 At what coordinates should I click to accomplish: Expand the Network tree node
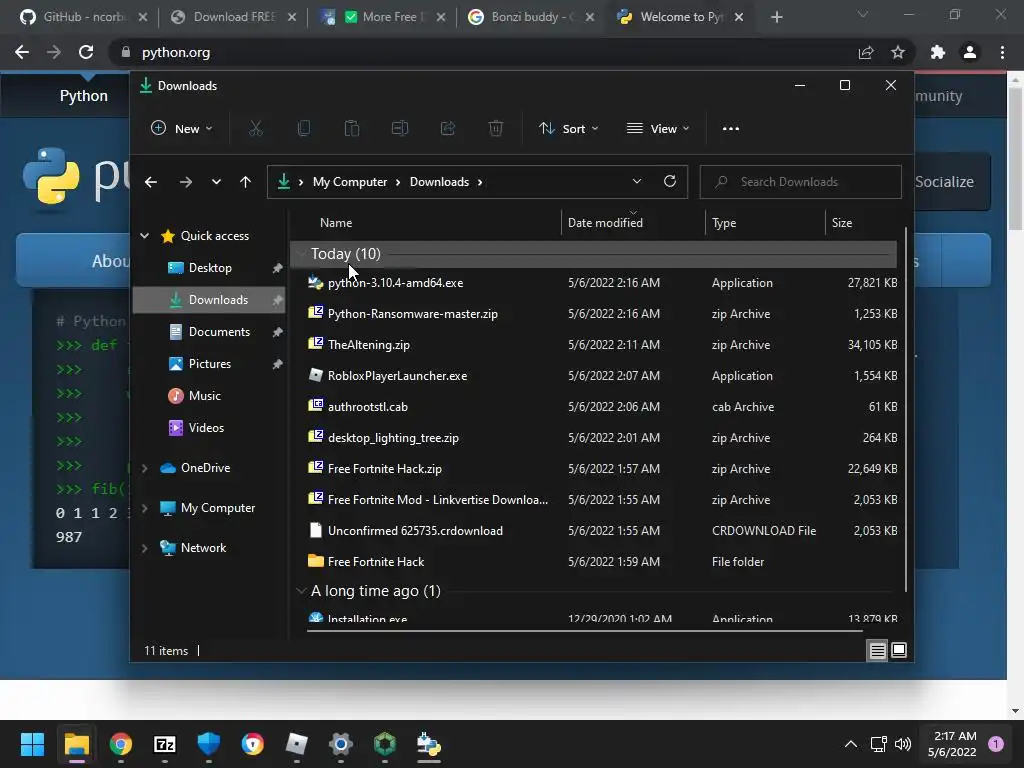pyautogui.click(x=144, y=548)
